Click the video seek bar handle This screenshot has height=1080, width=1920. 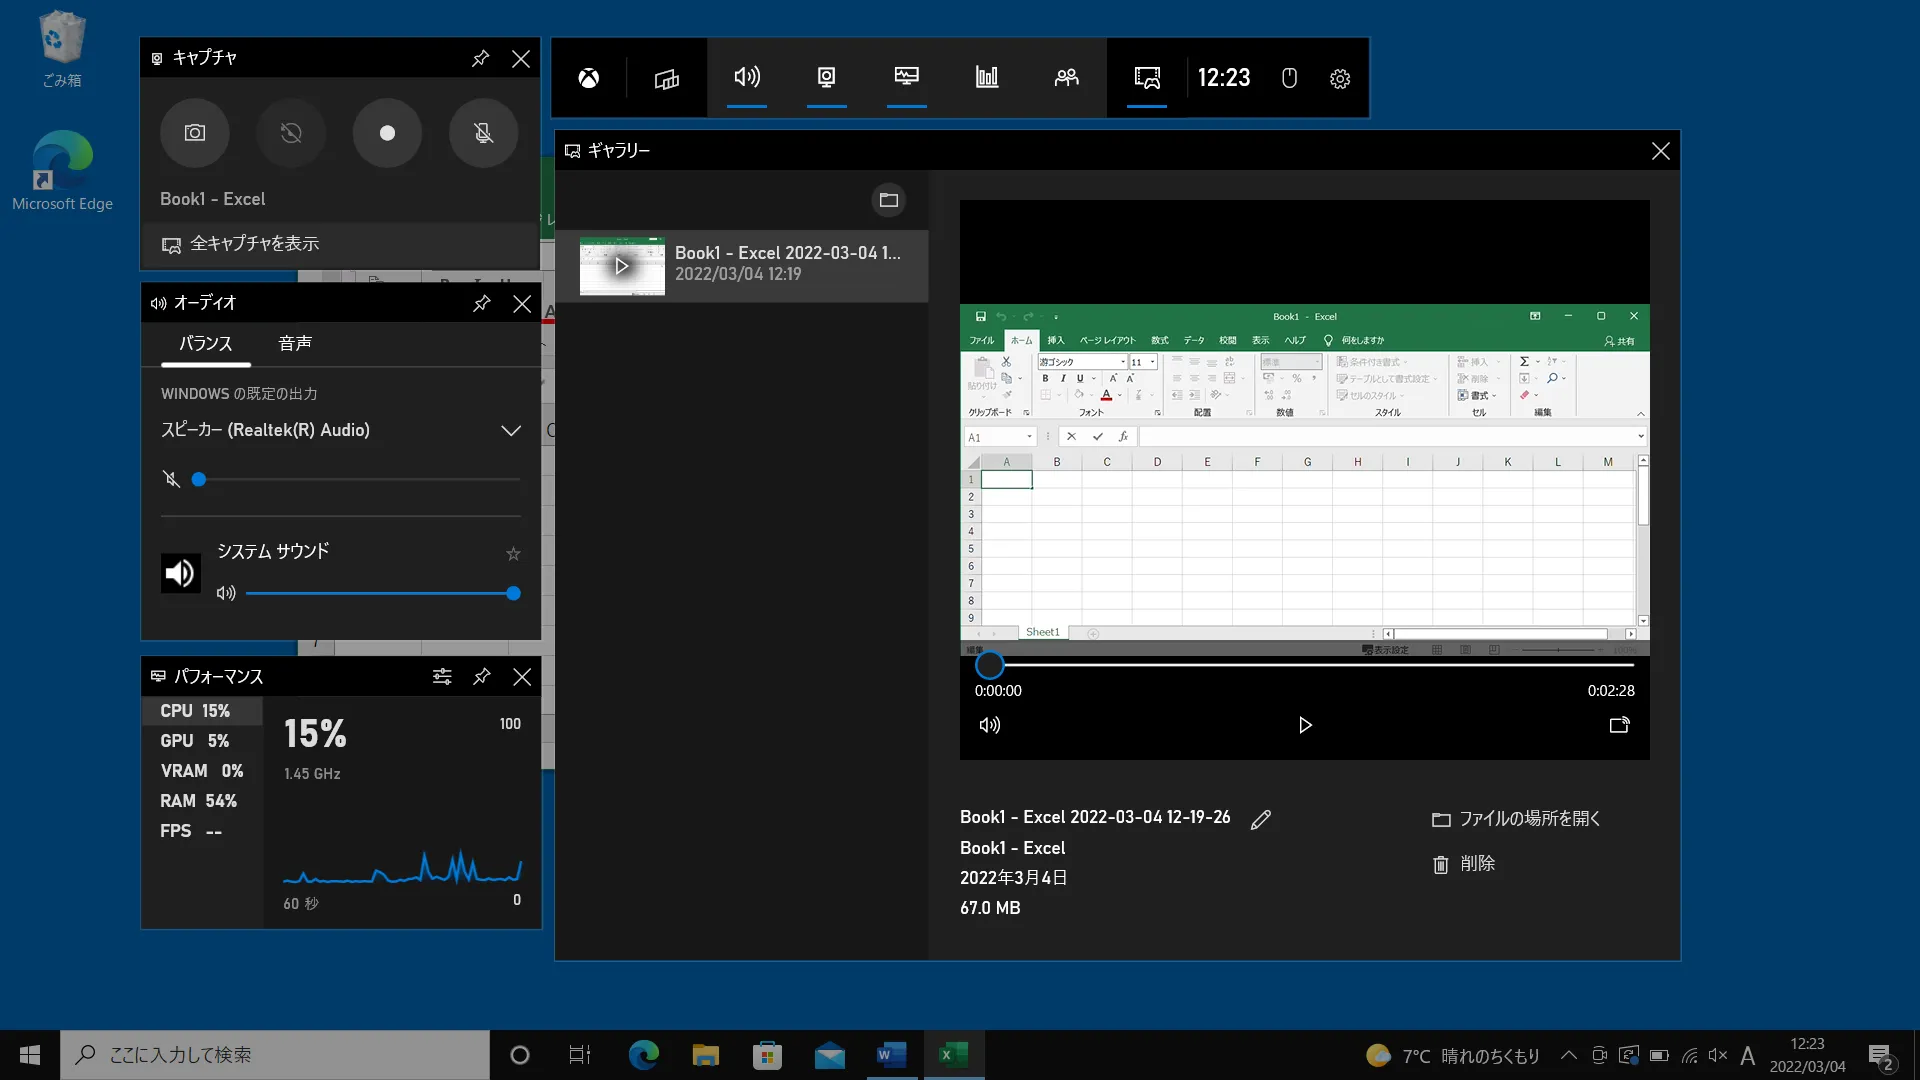989,665
